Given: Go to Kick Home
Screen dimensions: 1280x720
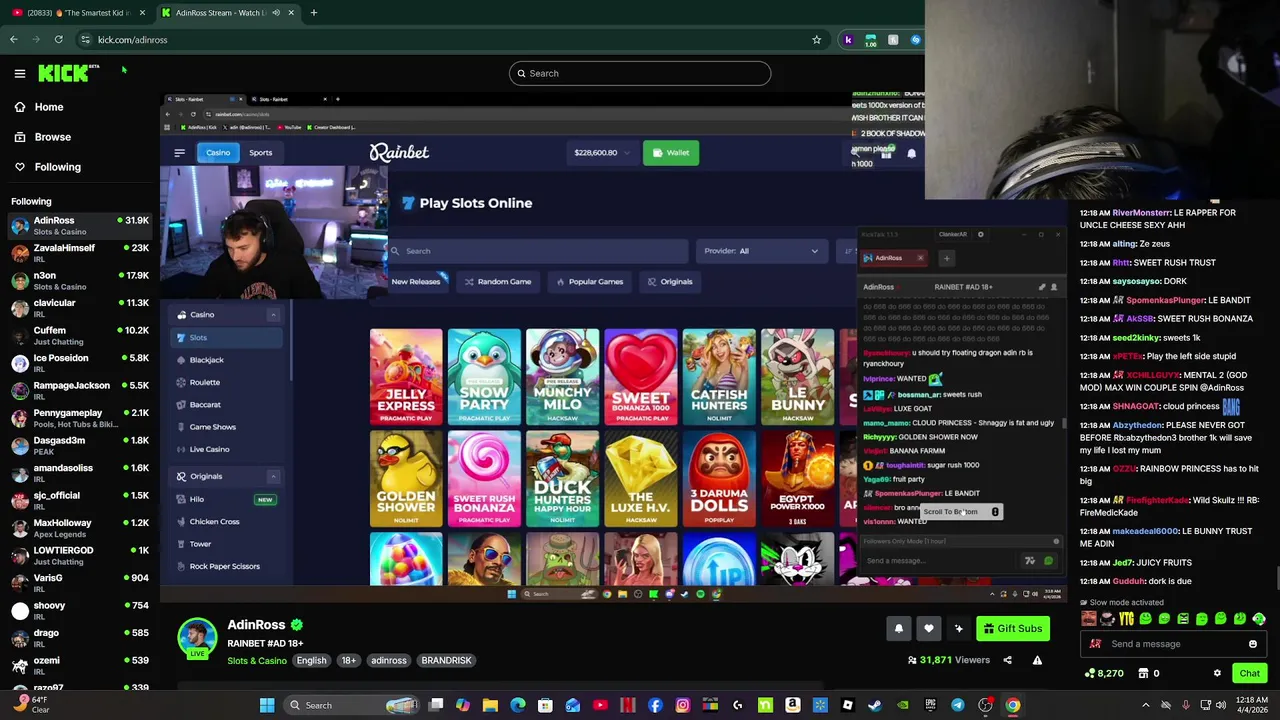Looking at the screenshot, I should [x=38, y=107].
